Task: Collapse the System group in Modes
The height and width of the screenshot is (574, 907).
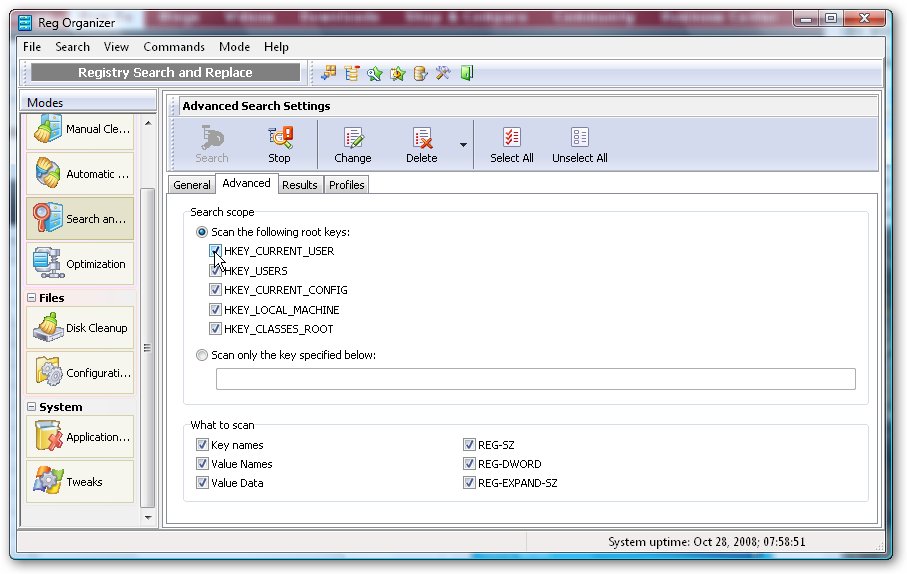Action: pos(32,407)
